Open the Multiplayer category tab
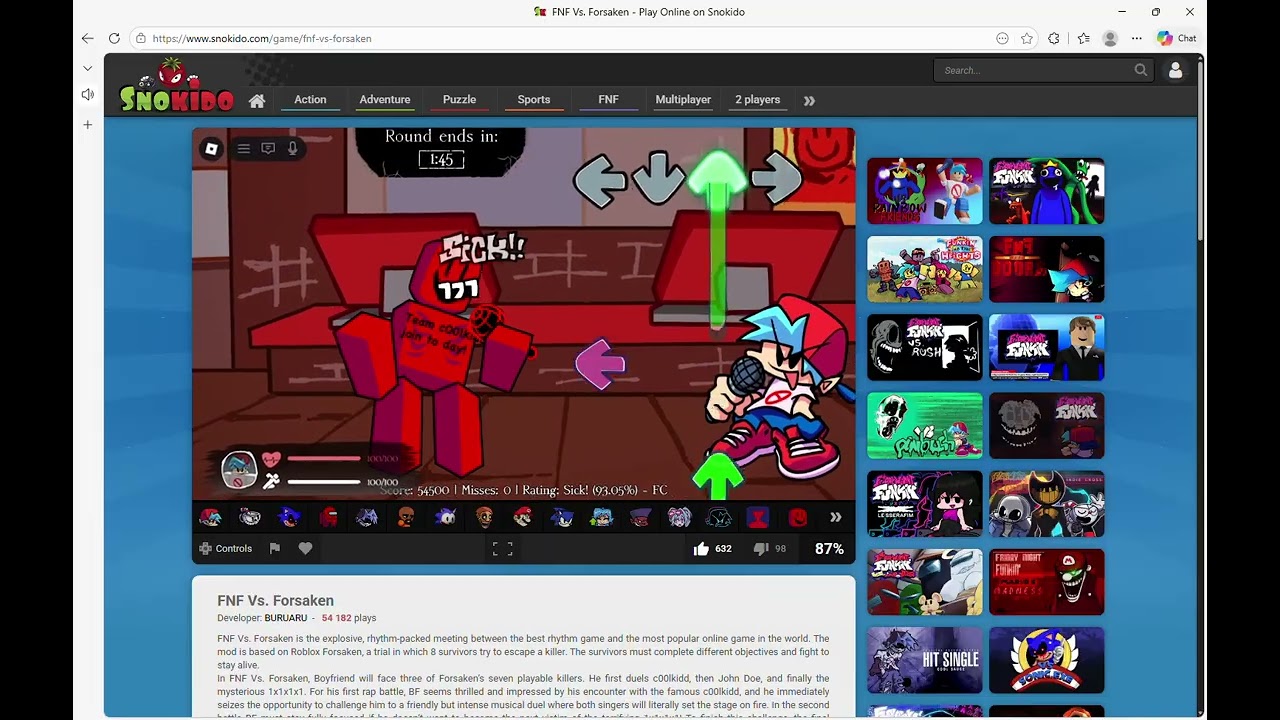The image size is (1280, 720). [x=683, y=100]
